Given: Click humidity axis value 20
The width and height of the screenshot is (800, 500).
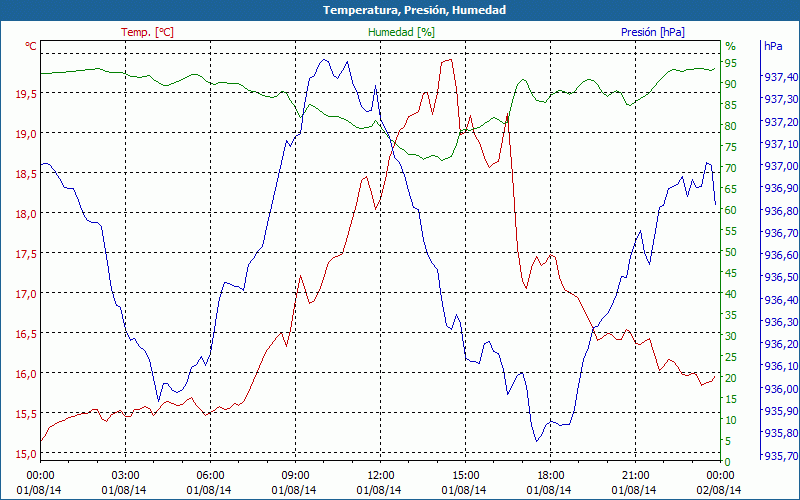Looking at the screenshot, I should coord(731,378).
